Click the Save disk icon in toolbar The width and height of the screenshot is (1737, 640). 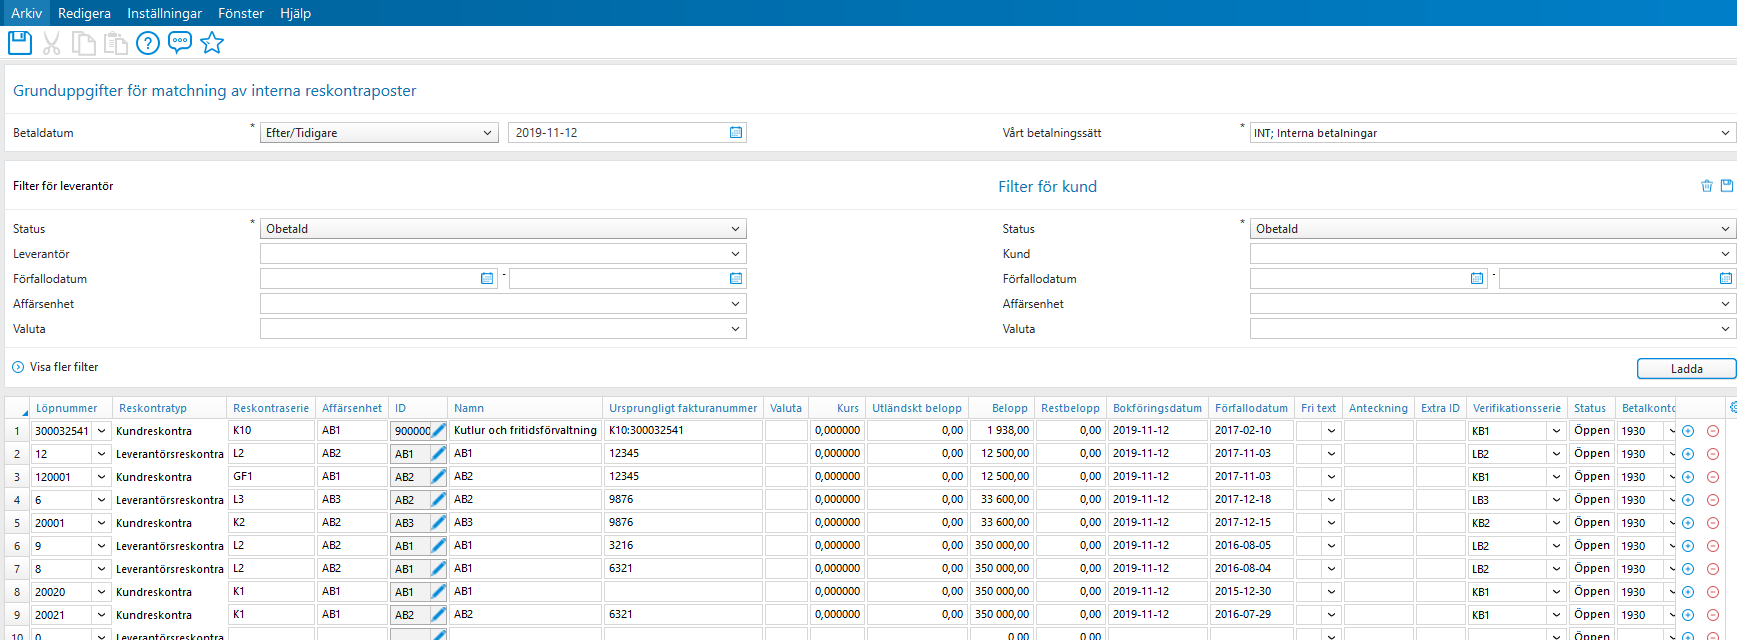tap(20, 43)
